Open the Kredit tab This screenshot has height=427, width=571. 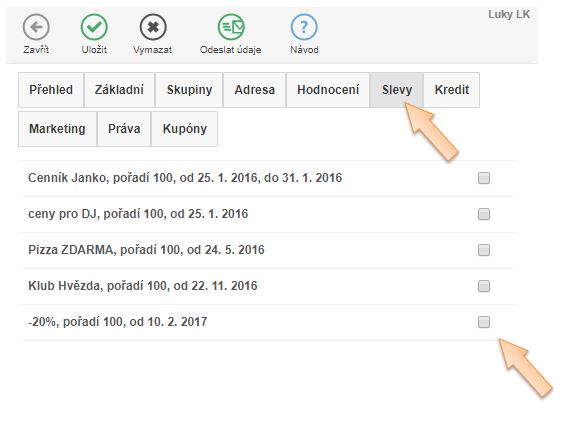452,90
